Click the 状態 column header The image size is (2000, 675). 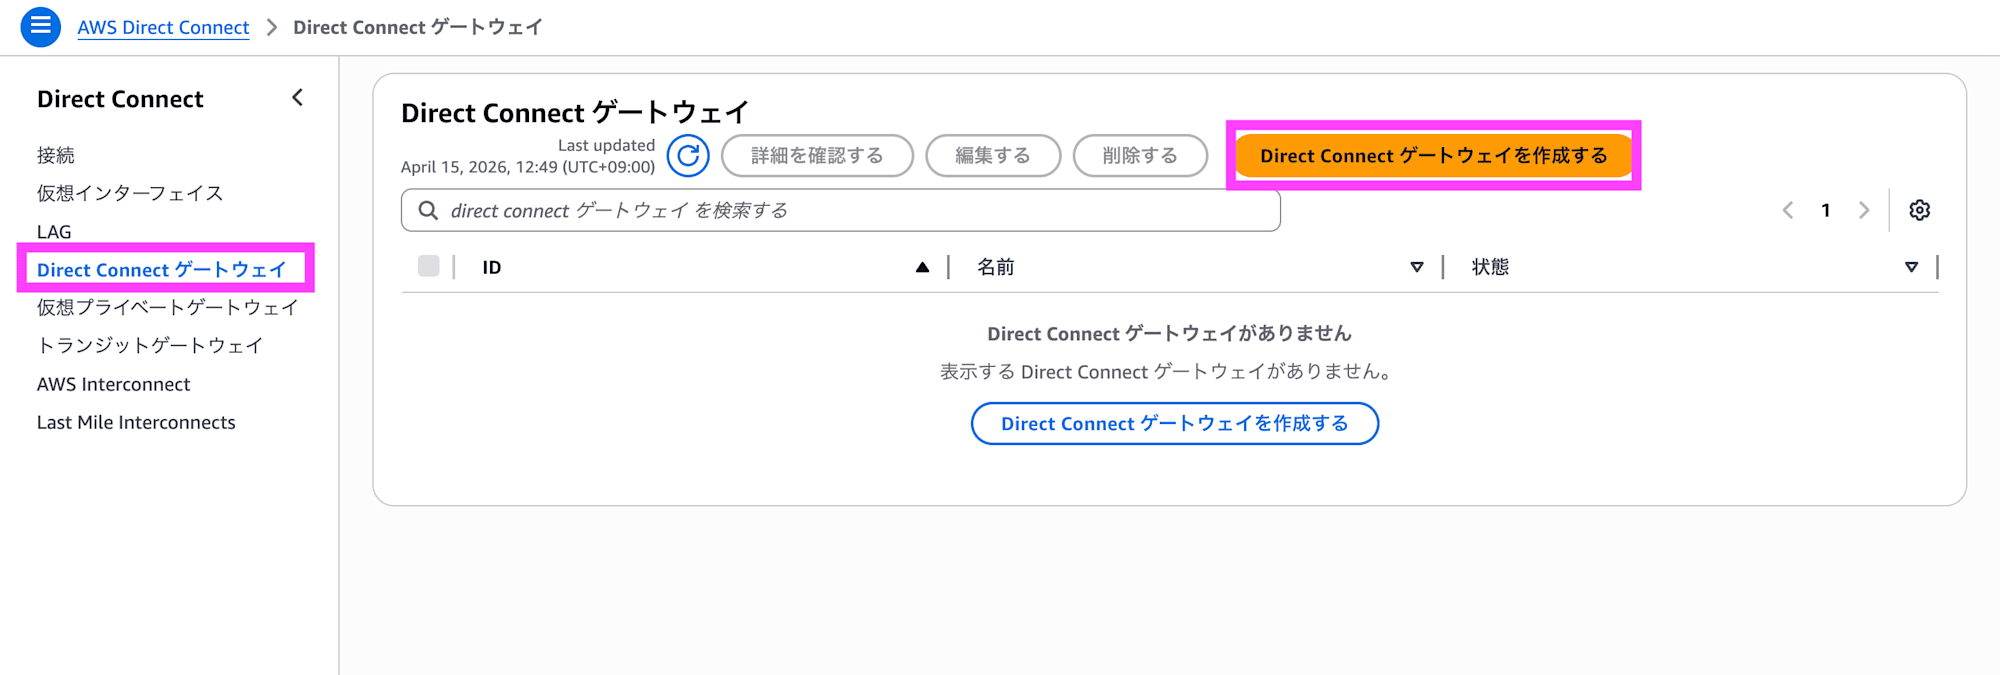coord(1490,267)
